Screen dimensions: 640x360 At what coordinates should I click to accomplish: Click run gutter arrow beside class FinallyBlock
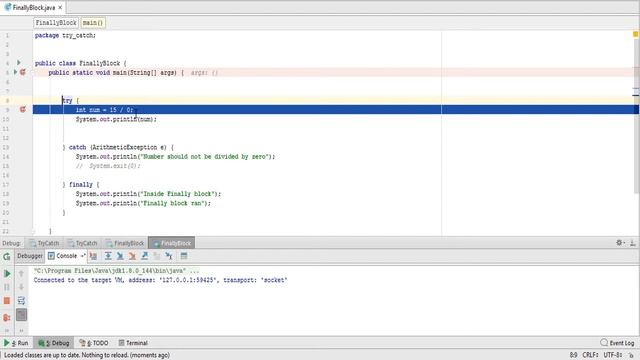19,63
